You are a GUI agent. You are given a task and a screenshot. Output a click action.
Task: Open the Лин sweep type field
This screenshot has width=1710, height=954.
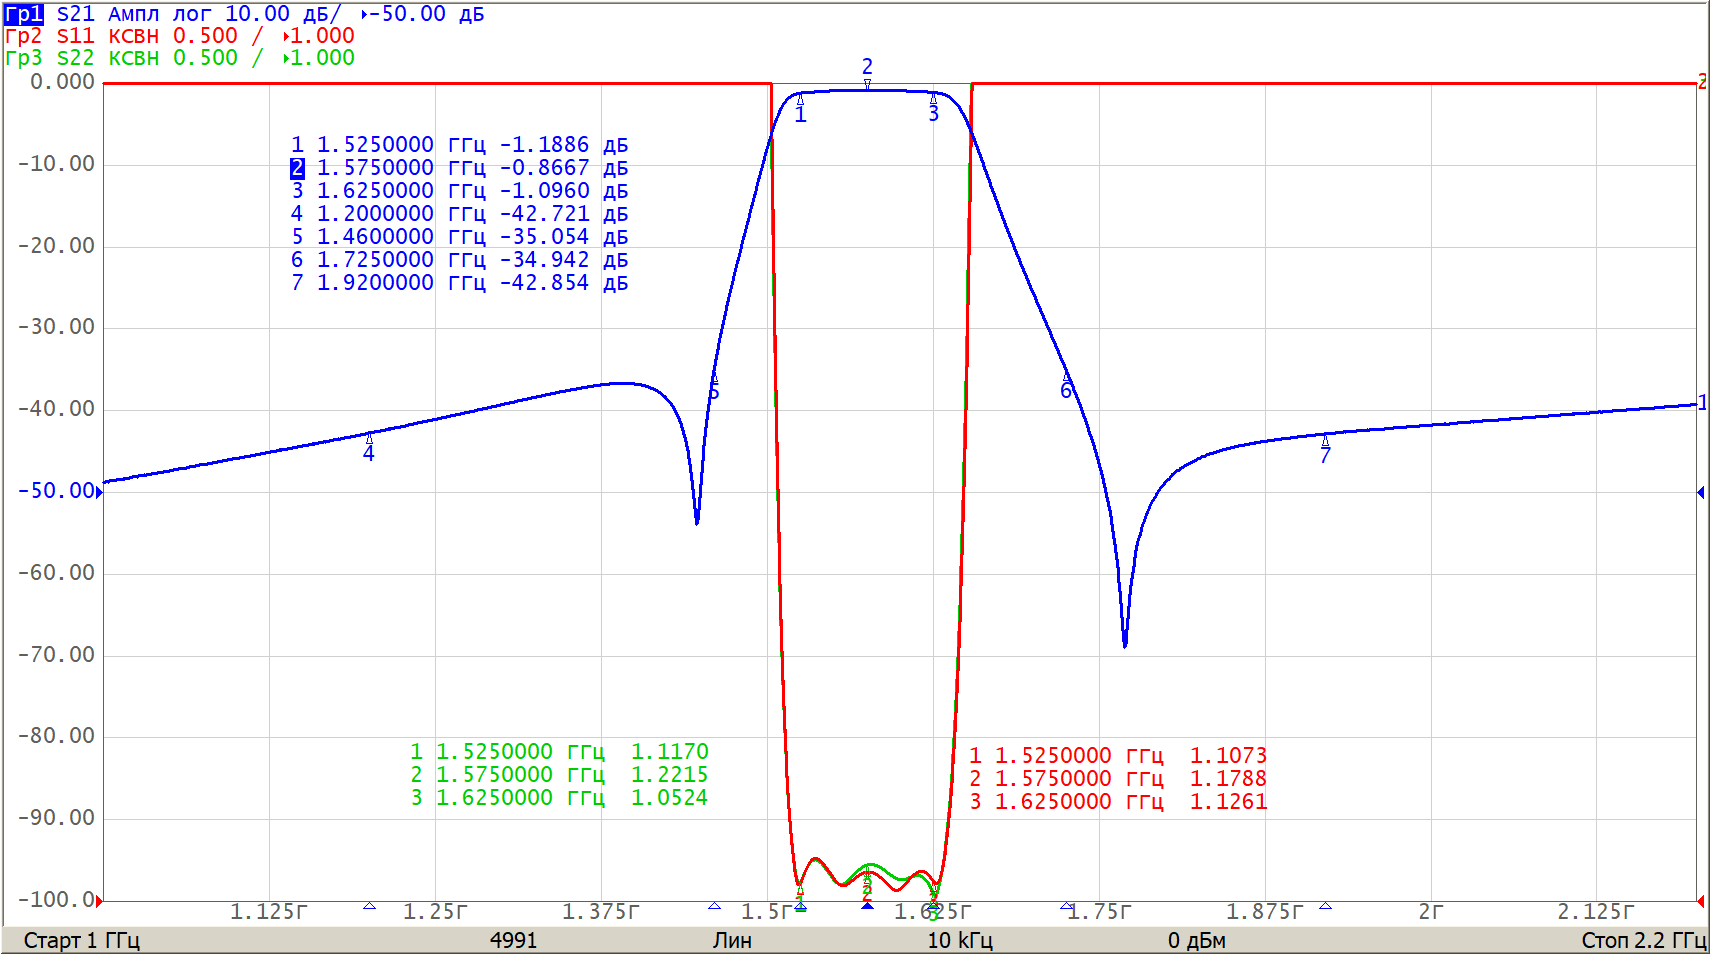coord(732,940)
